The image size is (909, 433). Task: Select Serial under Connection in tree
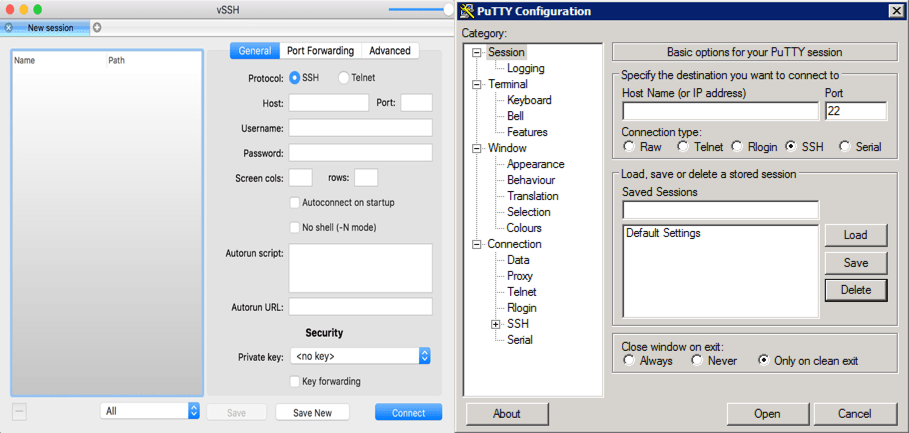click(x=519, y=340)
